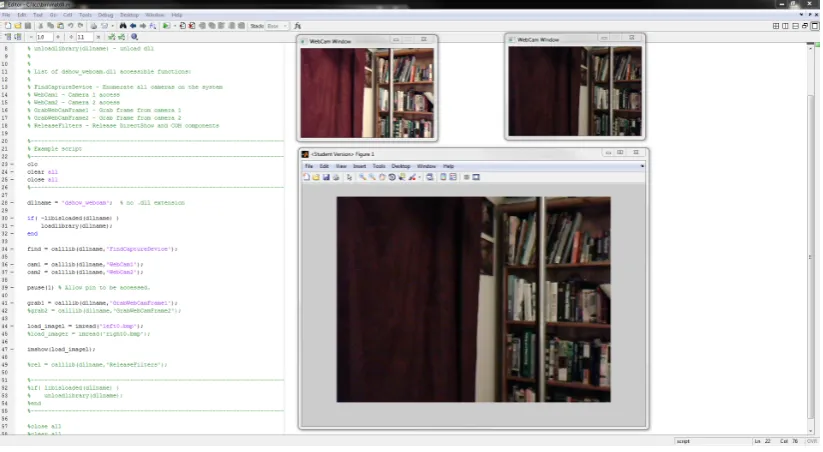823x452 pixels.
Task: Insert a colorbar in Figure 1
Action: point(443,177)
